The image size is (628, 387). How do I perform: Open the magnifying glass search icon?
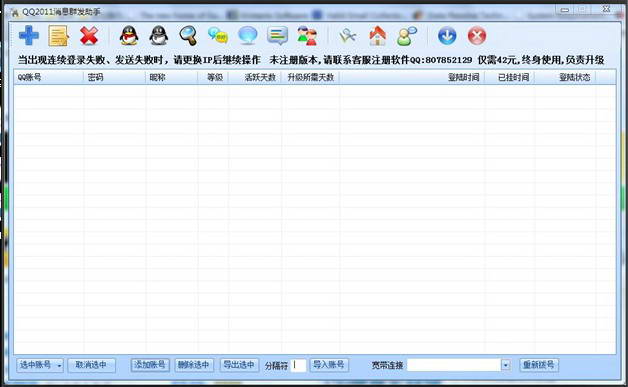(188, 35)
